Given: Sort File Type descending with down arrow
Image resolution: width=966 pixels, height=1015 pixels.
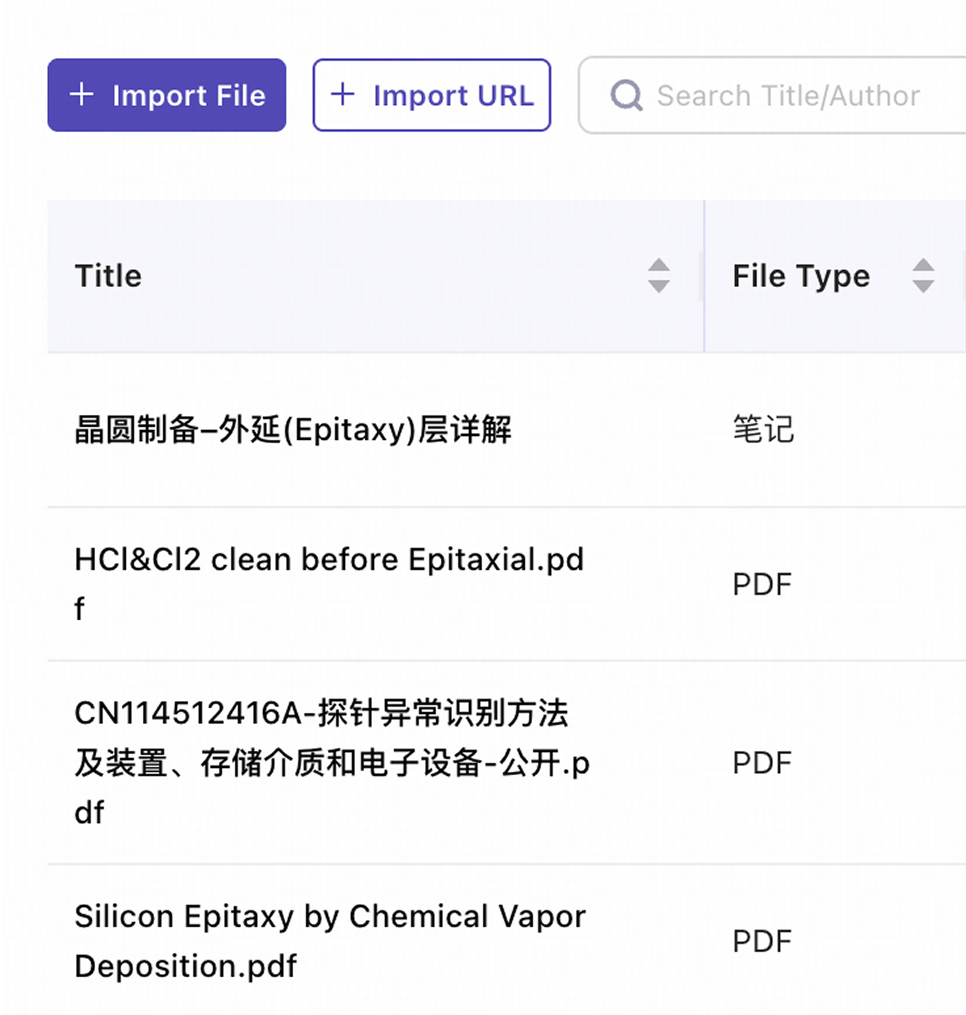Looking at the screenshot, I should click(x=923, y=286).
